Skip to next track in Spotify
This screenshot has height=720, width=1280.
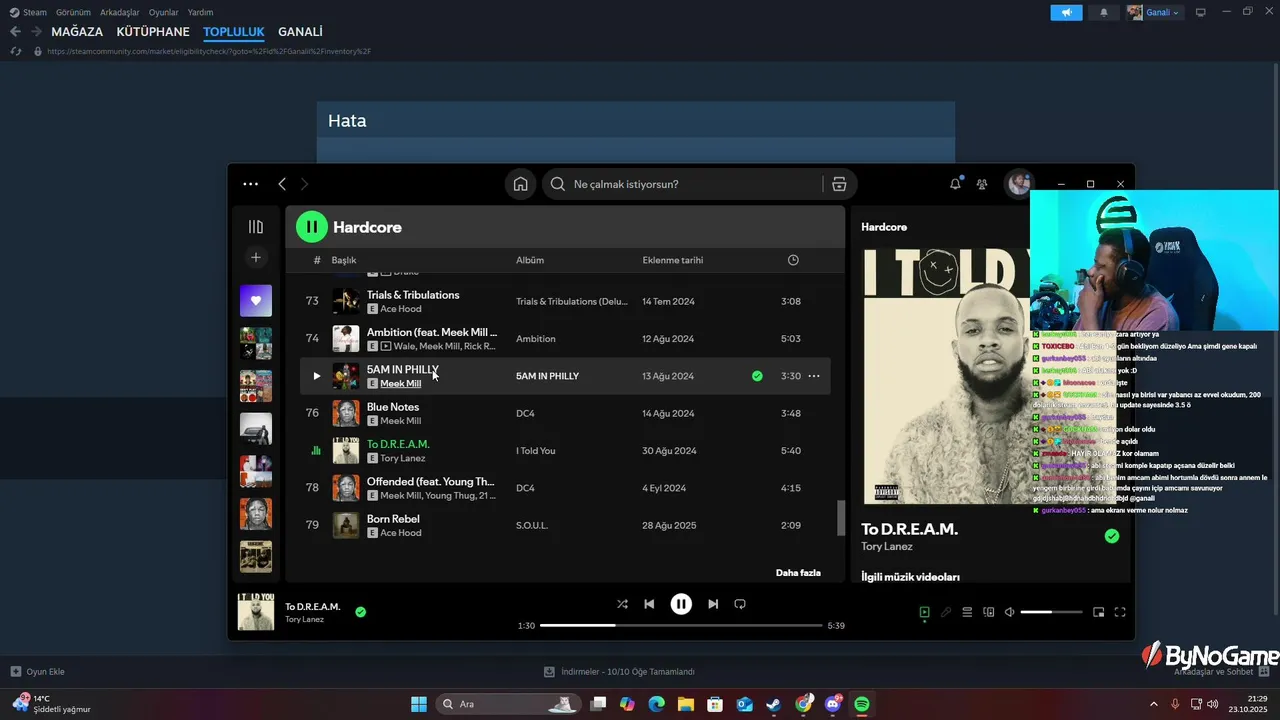[713, 604]
